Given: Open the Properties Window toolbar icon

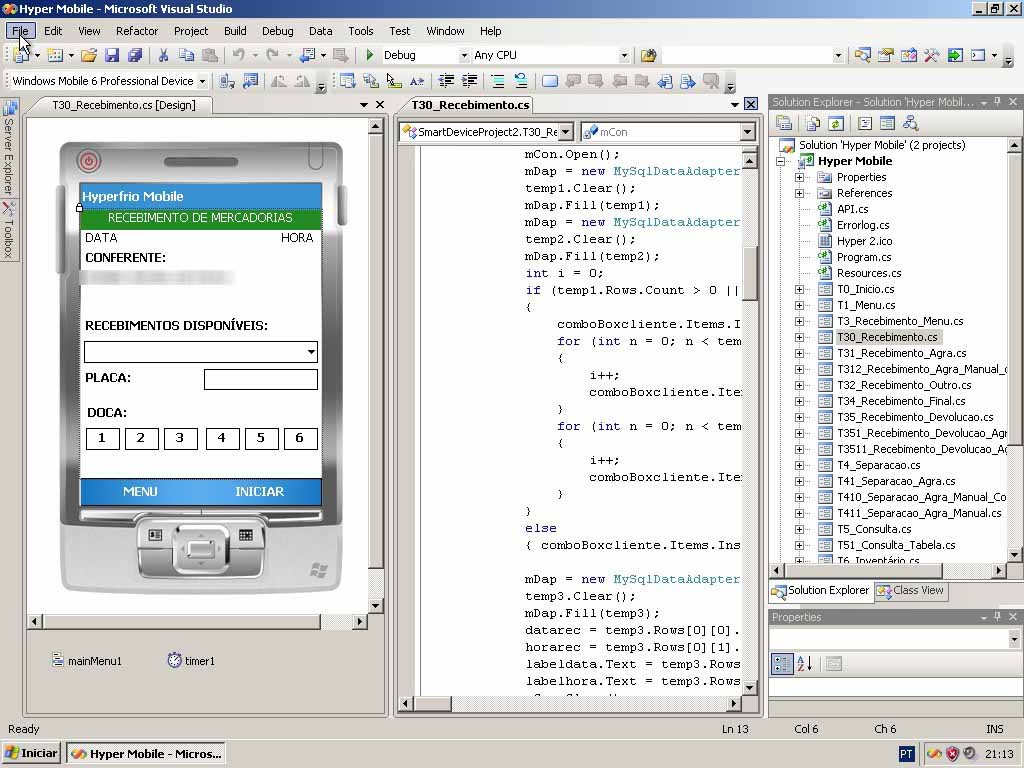Looking at the screenshot, I should point(886,56).
